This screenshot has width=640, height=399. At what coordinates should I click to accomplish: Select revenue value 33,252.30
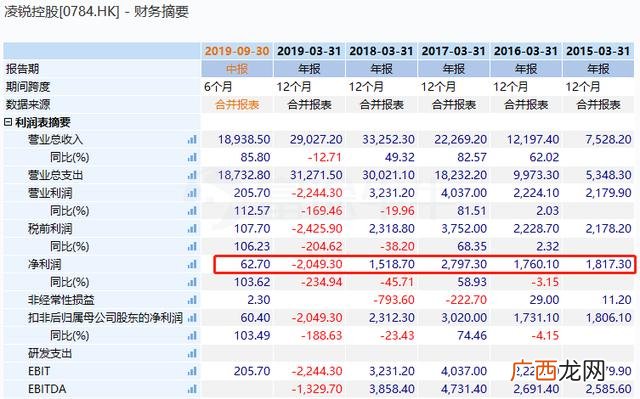(x=388, y=140)
